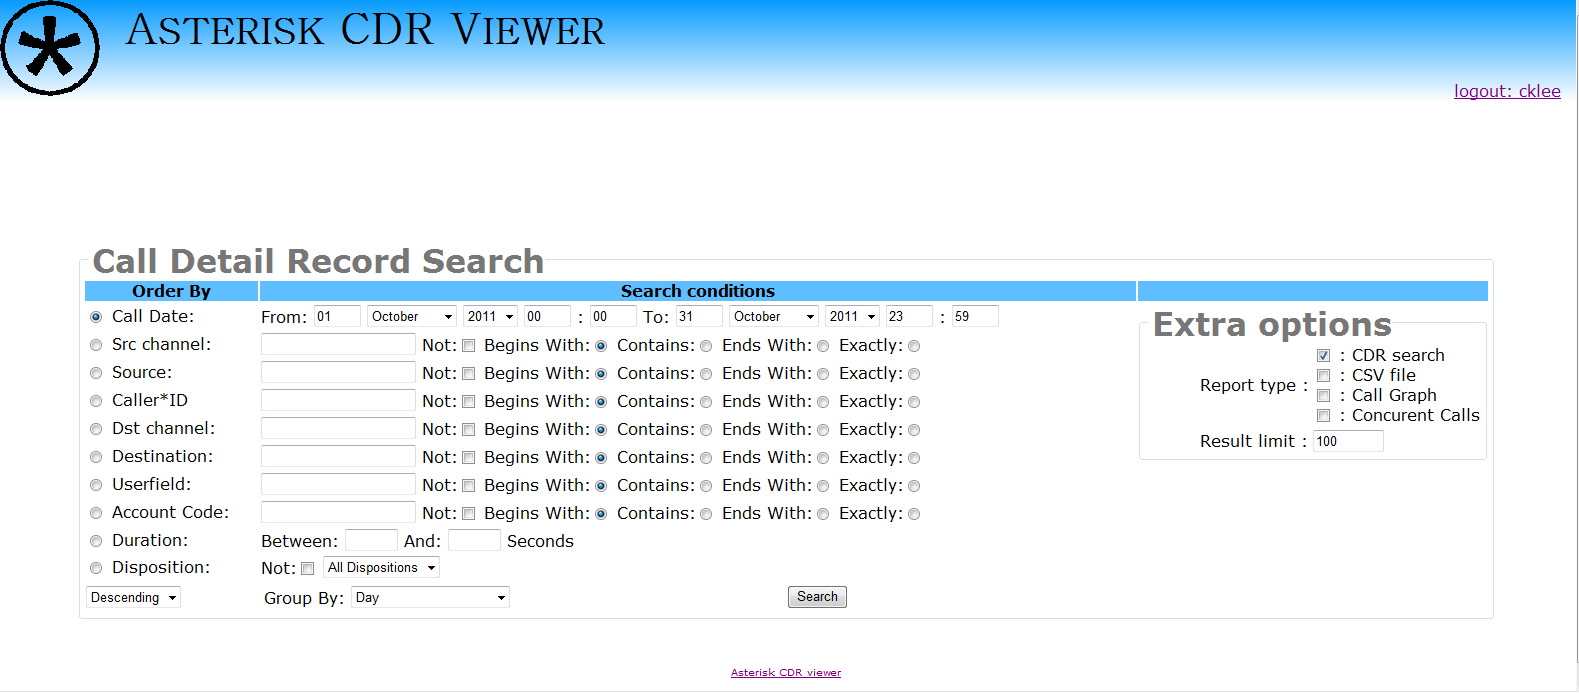Focus the From day field
Viewport: 1579px width, 693px height.
coord(337,316)
